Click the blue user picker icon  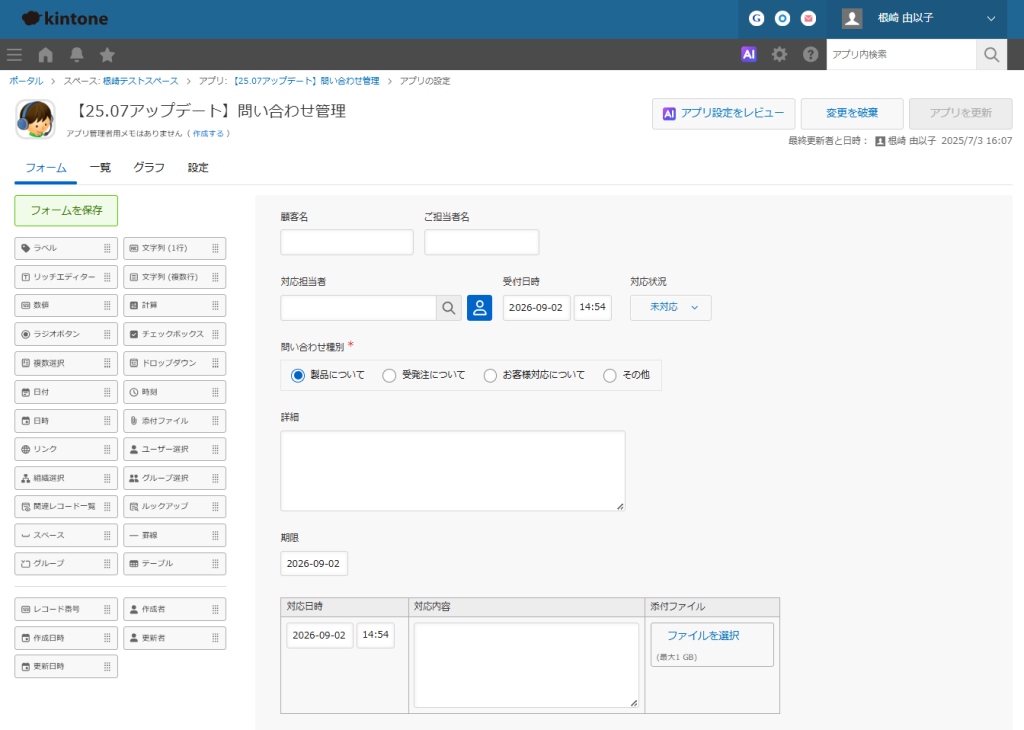[479, 308]
